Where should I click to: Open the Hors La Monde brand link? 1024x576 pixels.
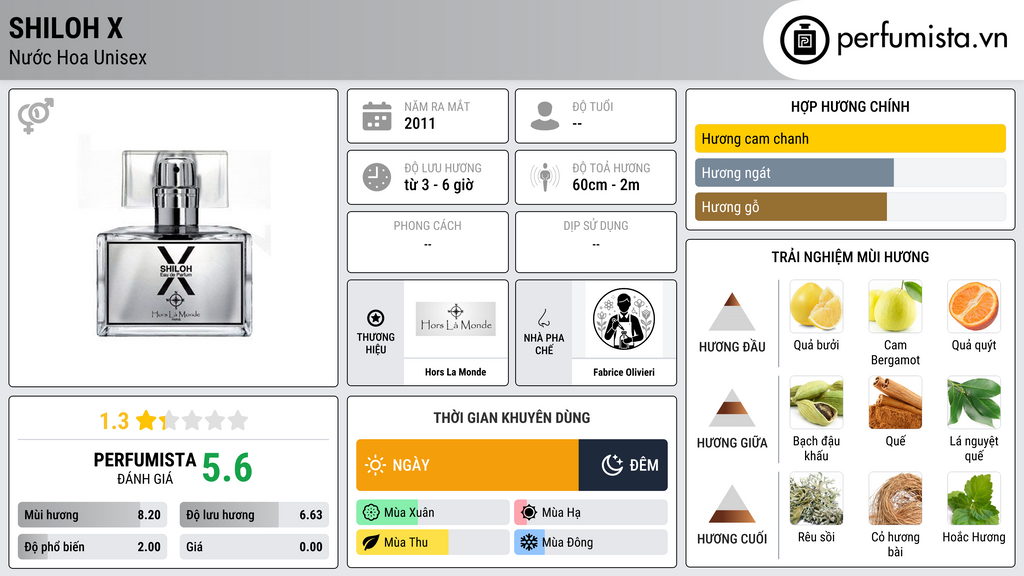455,372
